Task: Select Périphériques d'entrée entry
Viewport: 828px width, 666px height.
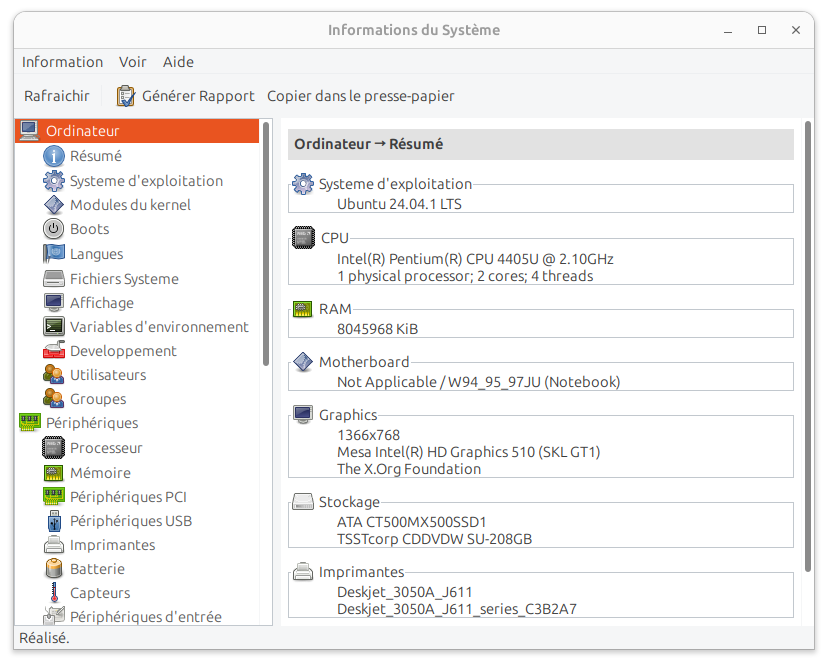Action: 146,616
